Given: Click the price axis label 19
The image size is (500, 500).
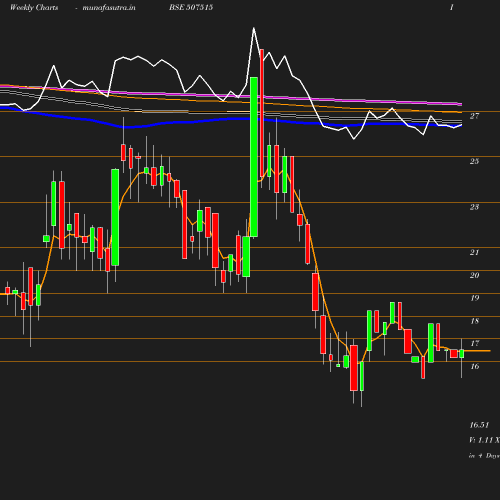Looking at the screenshot, I should click(x=474, y=298).
